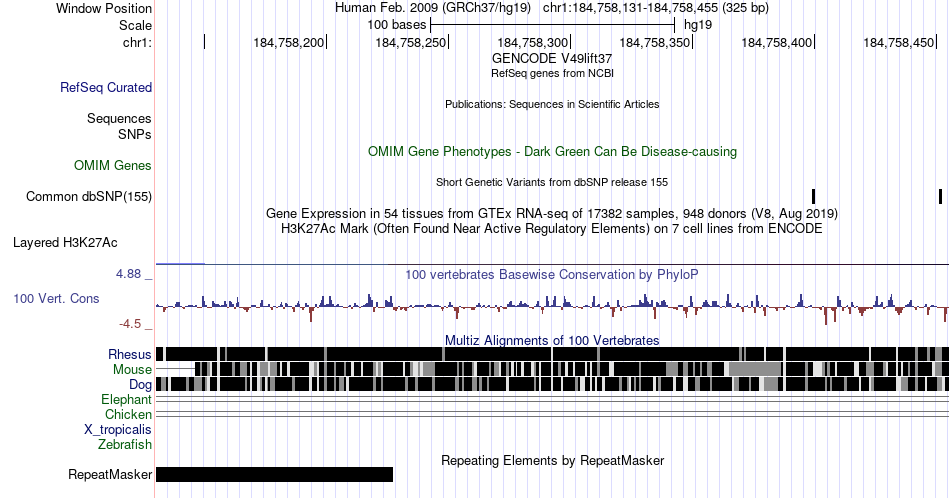Select the Elephant alignment row label

[x=126, y=399]
